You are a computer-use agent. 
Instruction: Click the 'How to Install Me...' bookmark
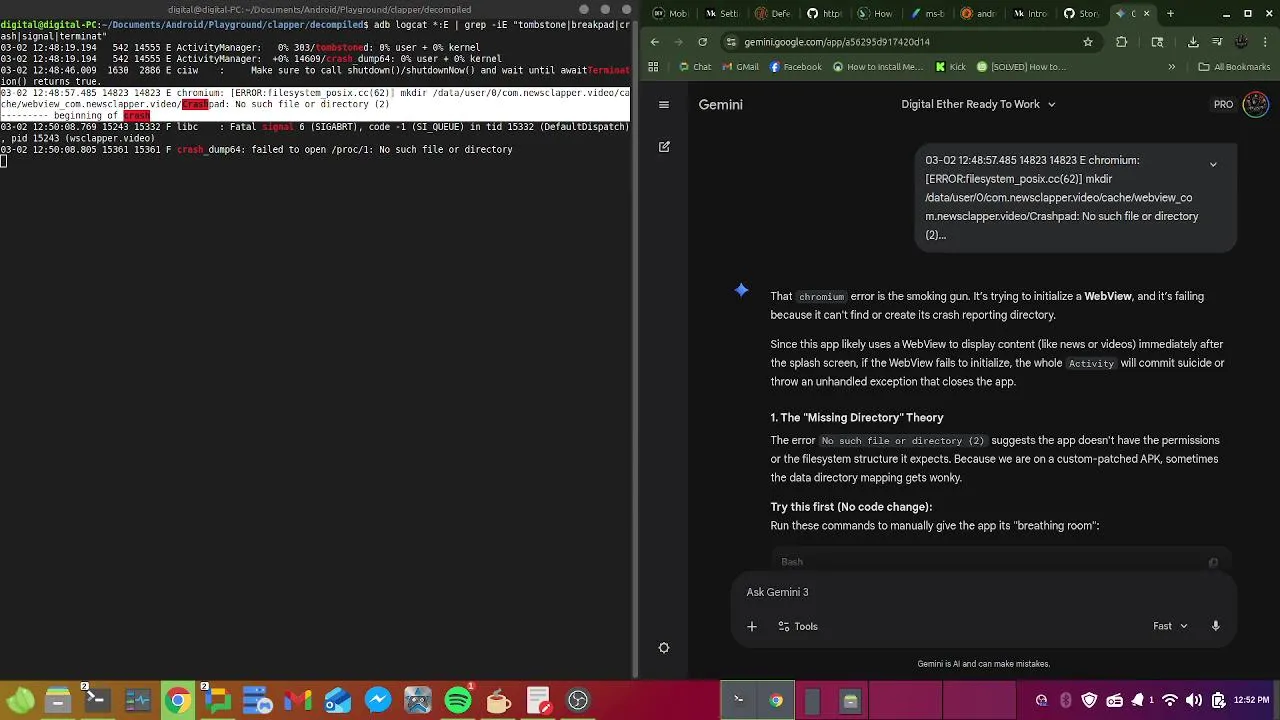(877, 67)
